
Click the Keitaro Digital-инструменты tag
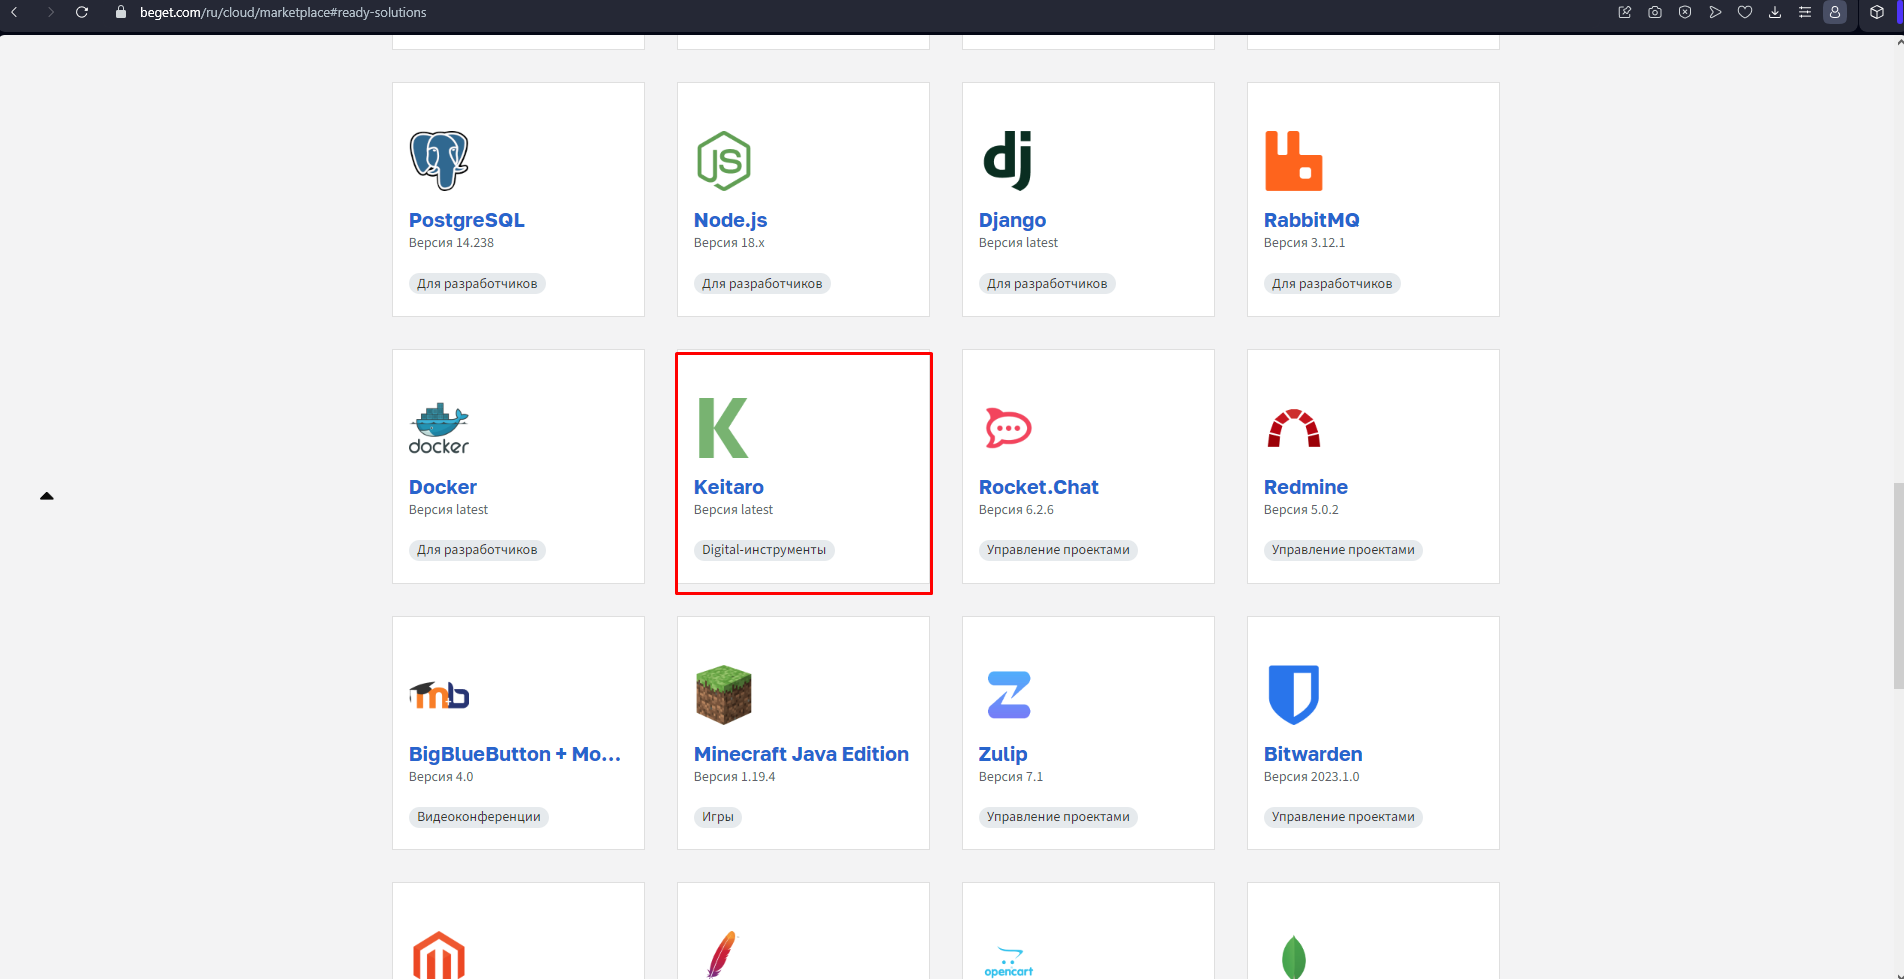[764, 550]
